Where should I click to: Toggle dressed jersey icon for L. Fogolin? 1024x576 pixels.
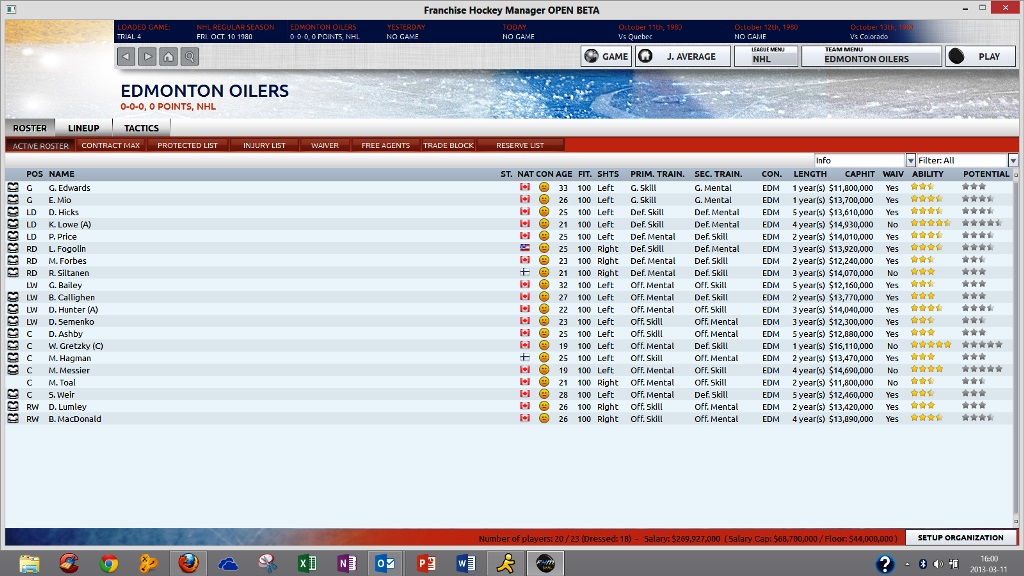(13, 248)
